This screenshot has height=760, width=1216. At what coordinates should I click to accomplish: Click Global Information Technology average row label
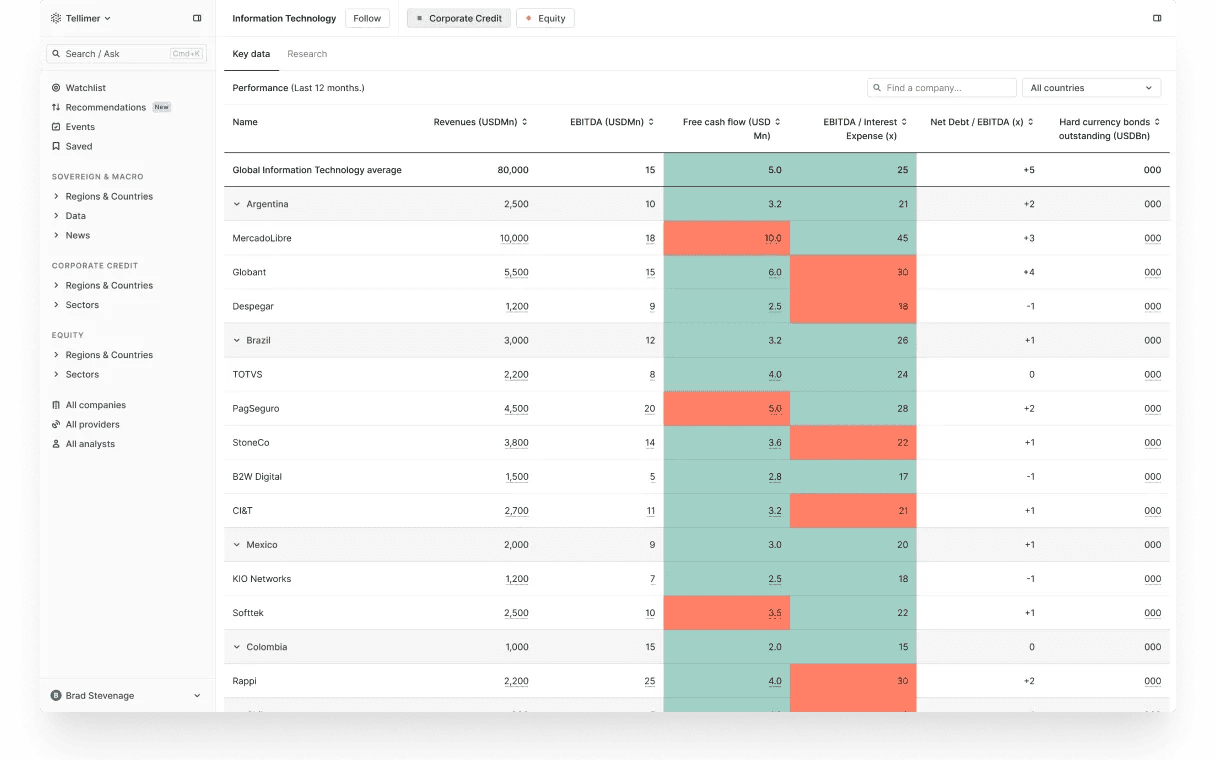pyautogui.click(x=317, y=170)
